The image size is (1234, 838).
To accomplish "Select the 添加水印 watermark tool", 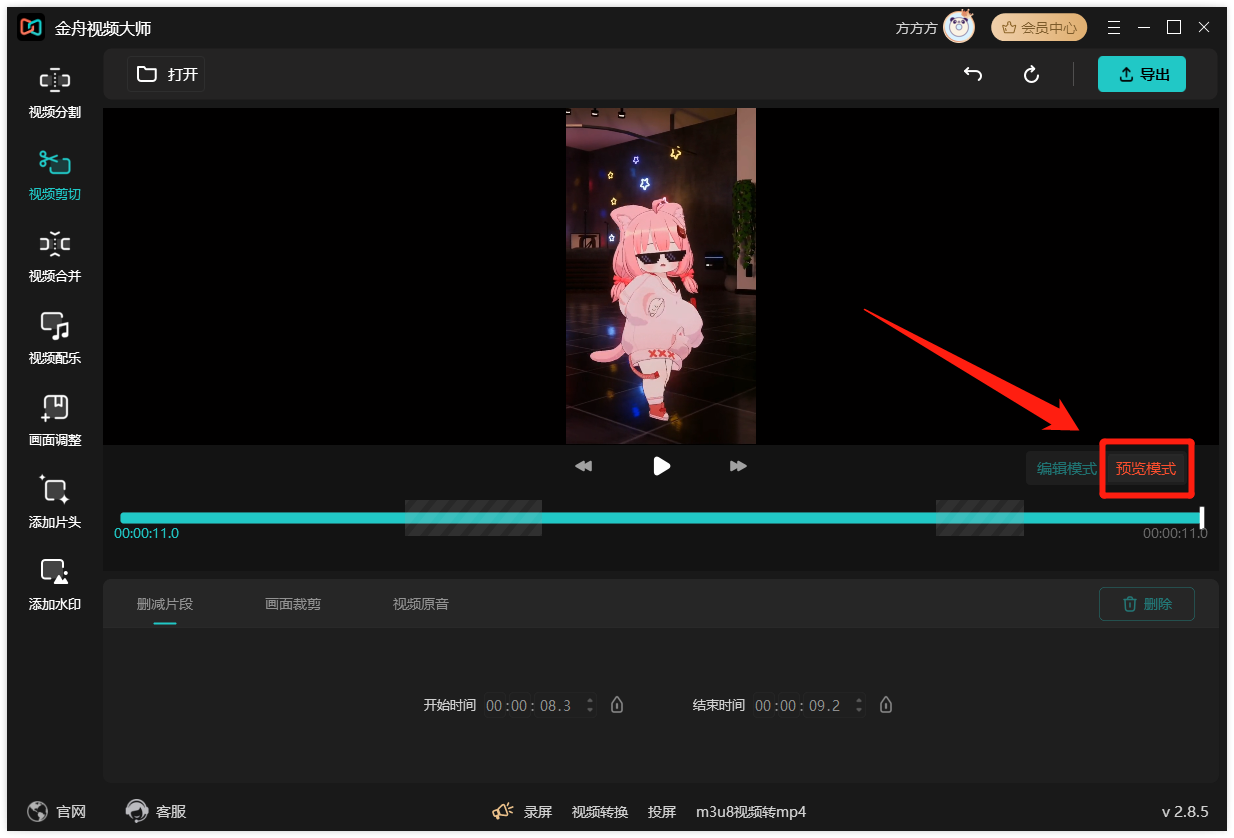I will pos(54,585).
